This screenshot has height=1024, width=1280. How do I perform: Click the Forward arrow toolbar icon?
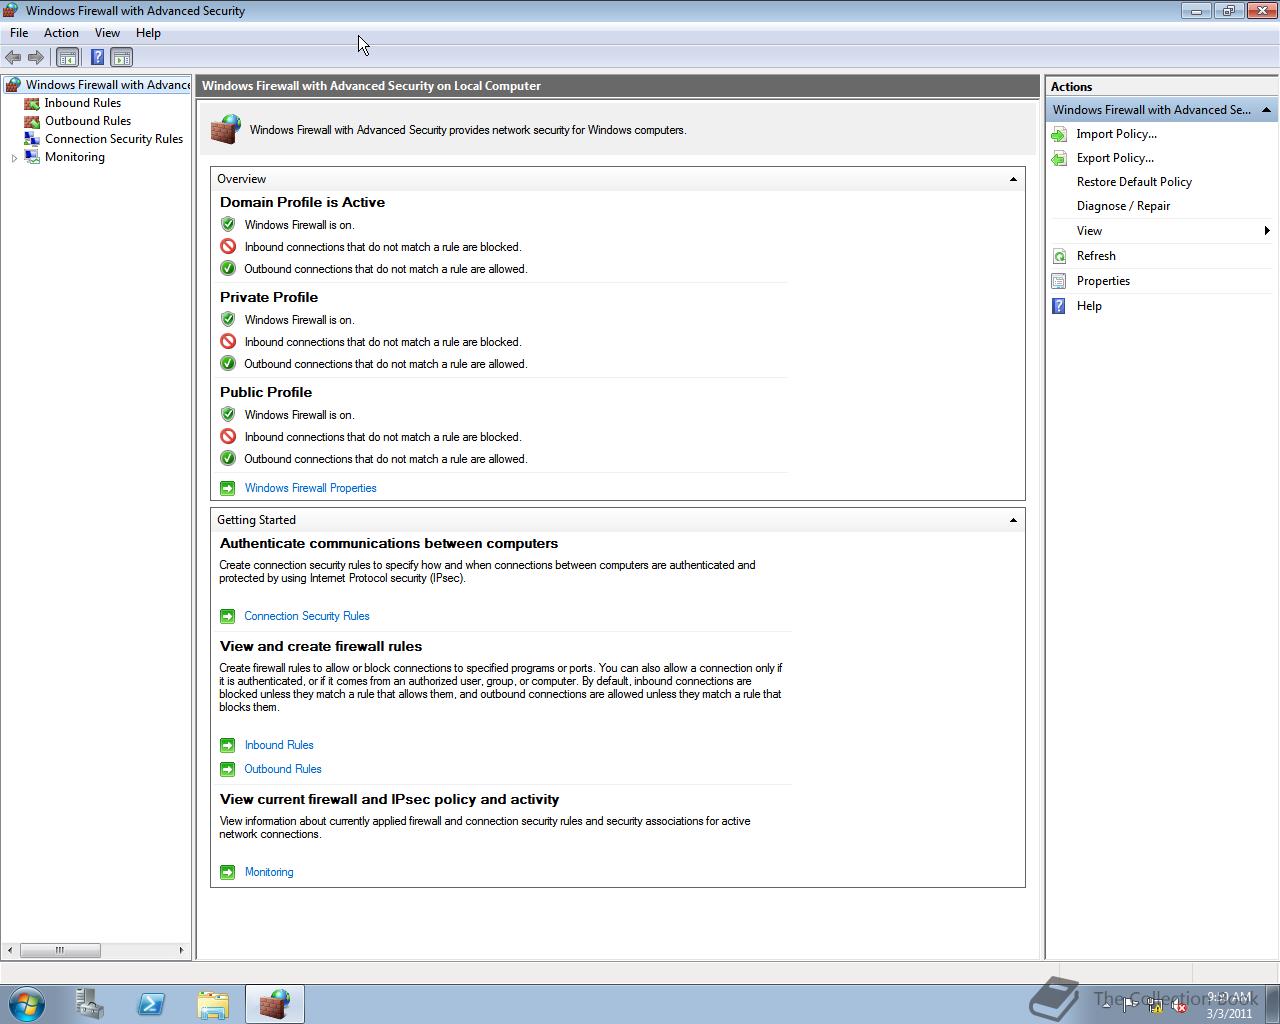[36, 57]
